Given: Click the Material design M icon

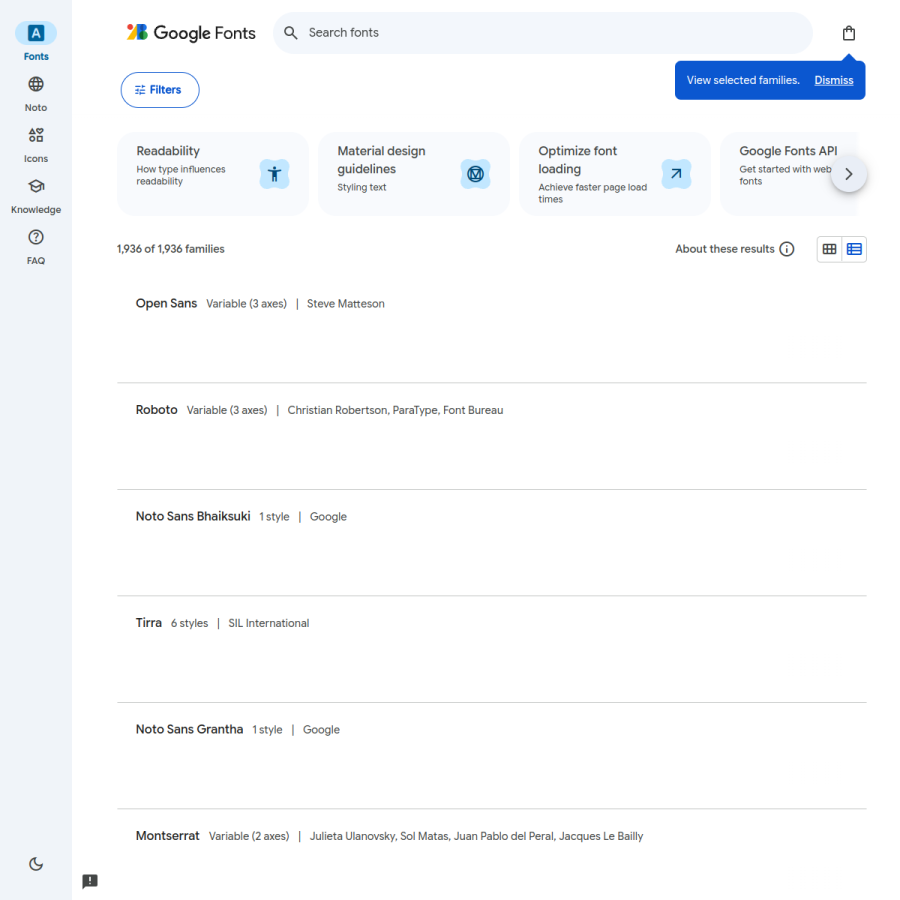Looking at the screenshot, I should click(475, 174).
